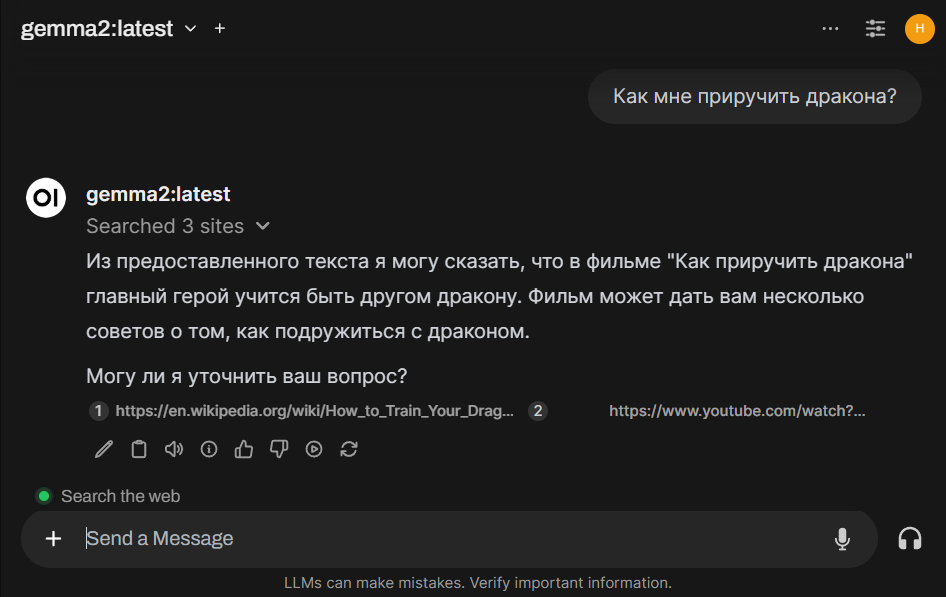
Task: Click the gemma2:latest response name label
Action: tap(158, 194)
